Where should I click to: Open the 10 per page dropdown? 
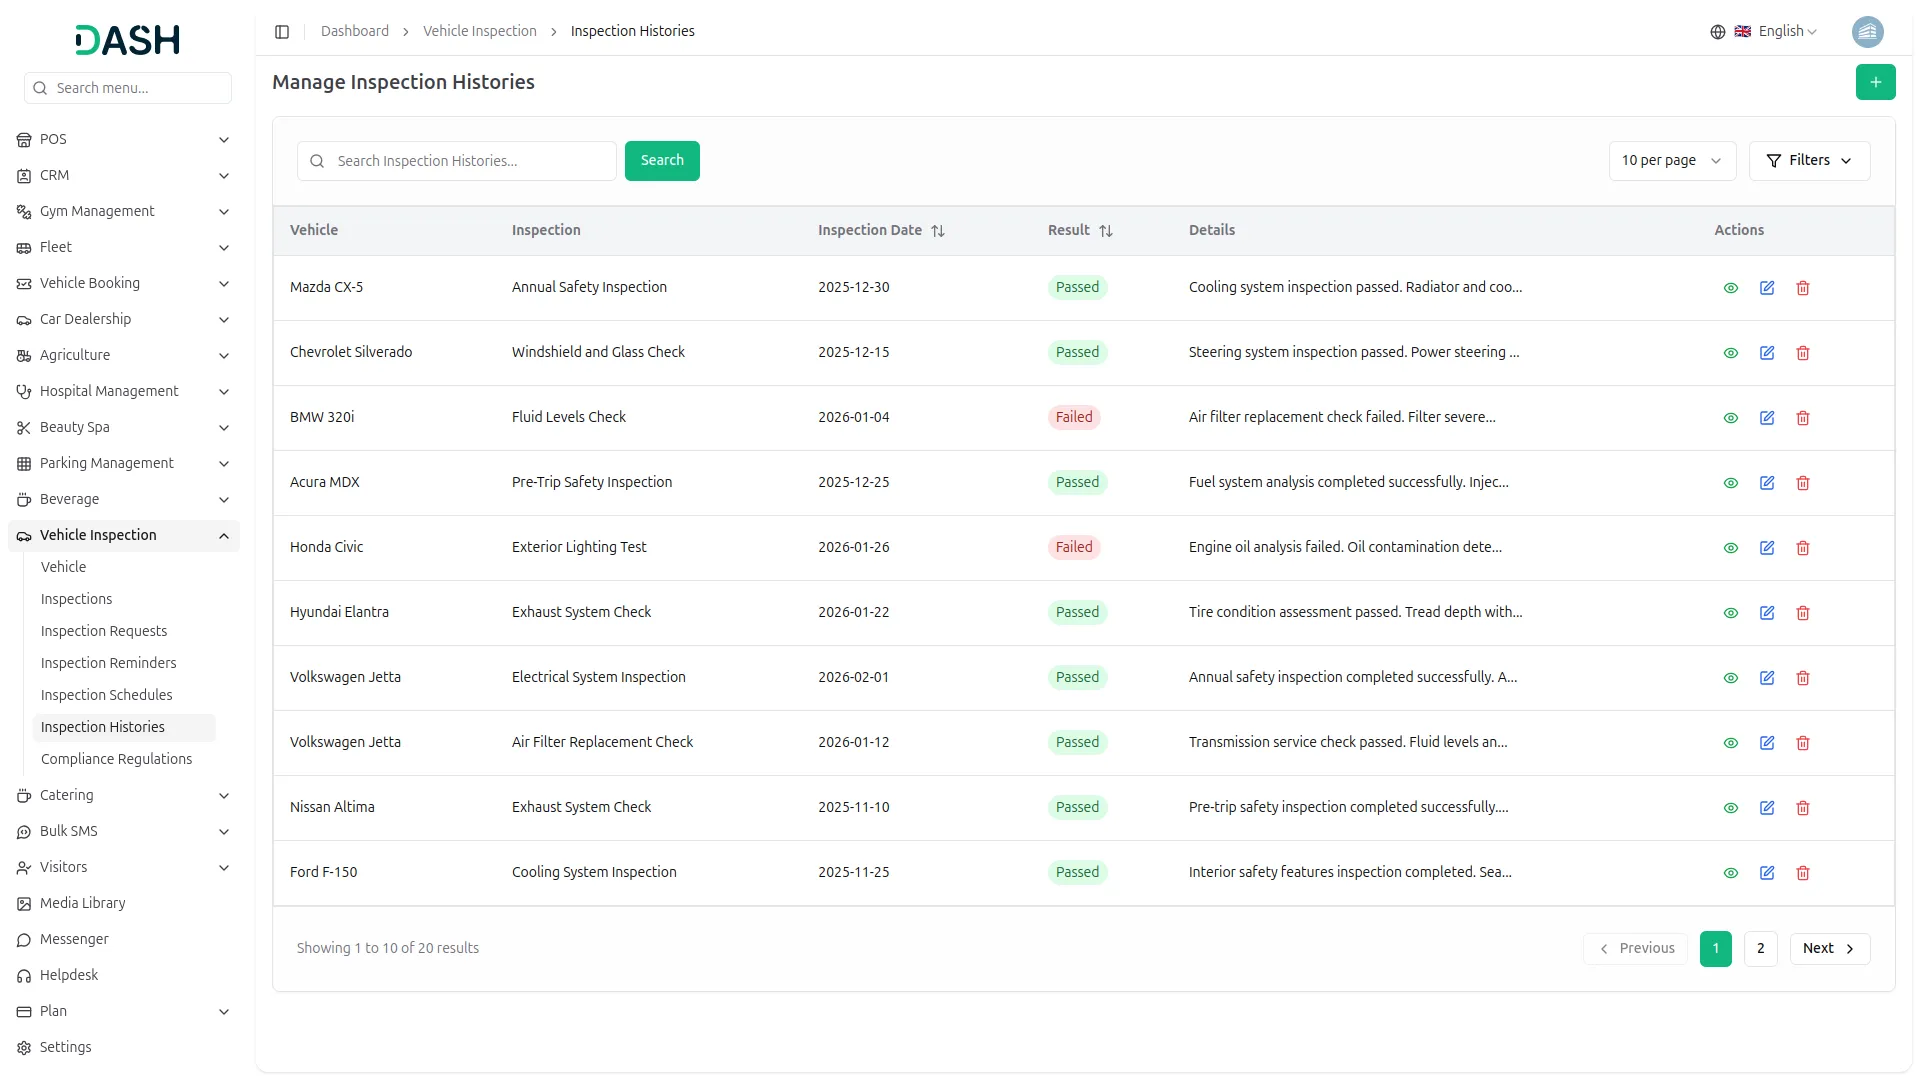tap(1671, 161)
